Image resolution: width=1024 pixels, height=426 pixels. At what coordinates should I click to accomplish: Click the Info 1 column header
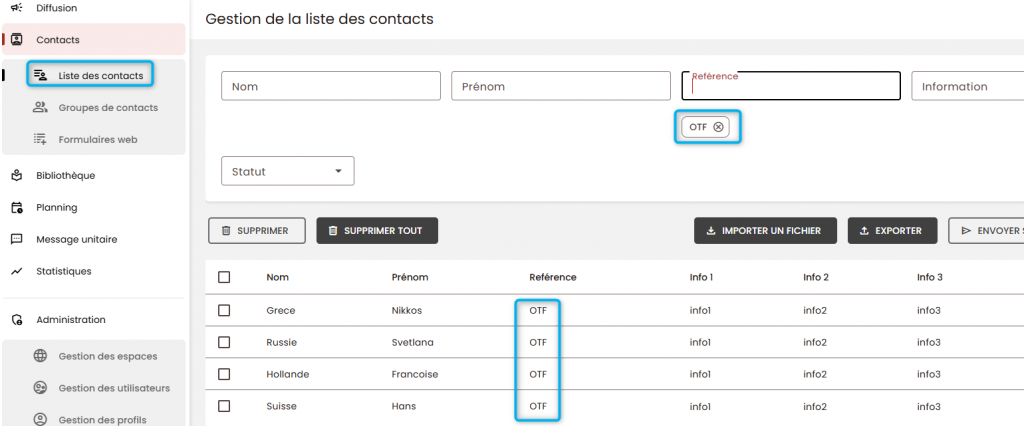tap(701, 277)
